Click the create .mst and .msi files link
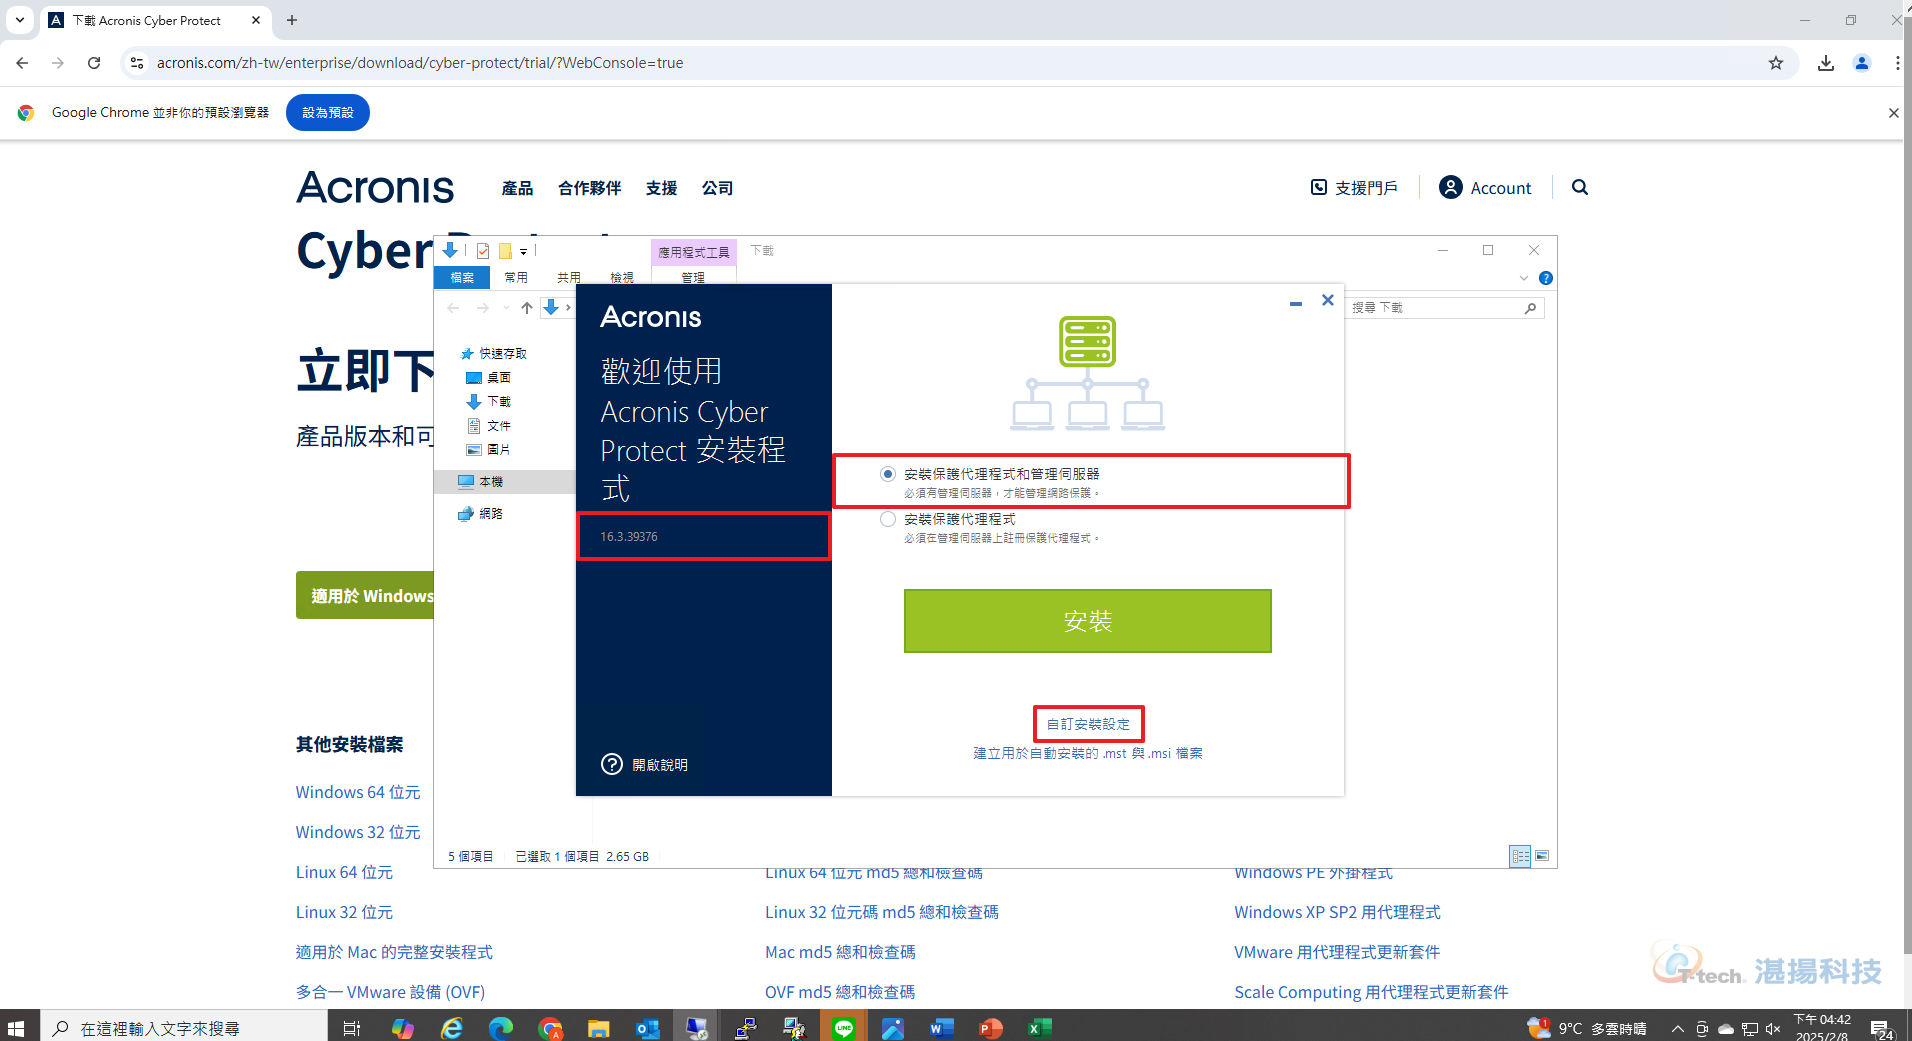Viewport: 1912px width, 1041px height. 1088,753
